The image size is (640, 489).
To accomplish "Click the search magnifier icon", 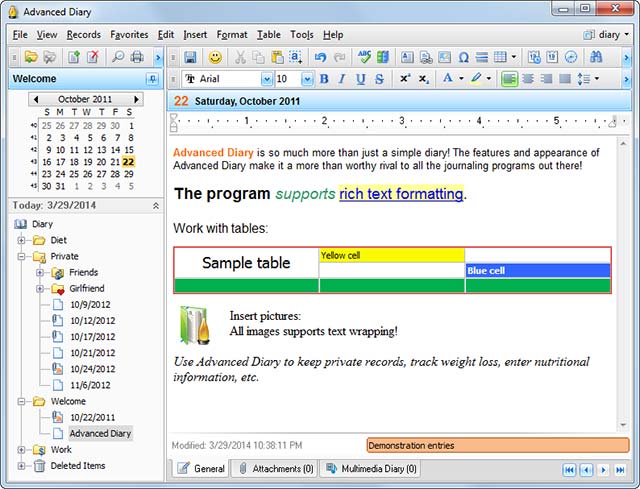I will 118,57.
